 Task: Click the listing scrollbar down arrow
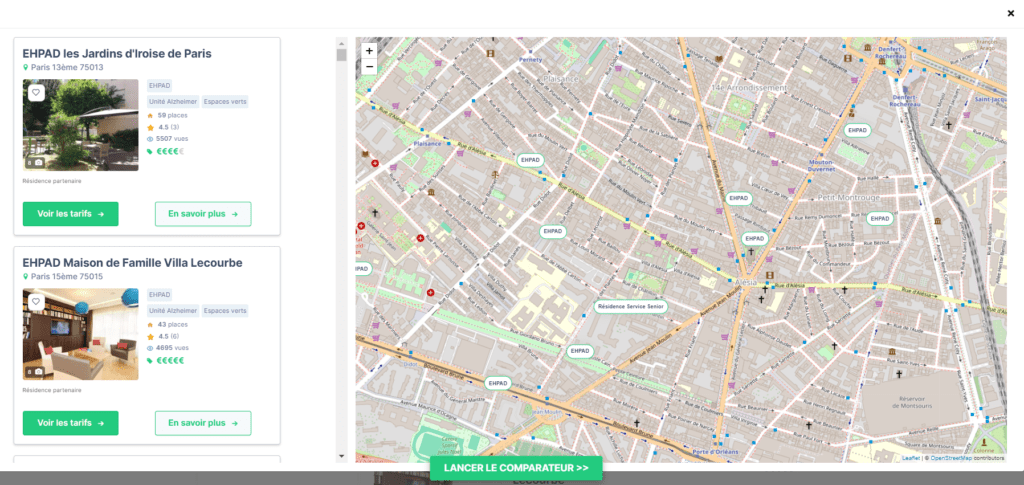(x=342, y=456)
